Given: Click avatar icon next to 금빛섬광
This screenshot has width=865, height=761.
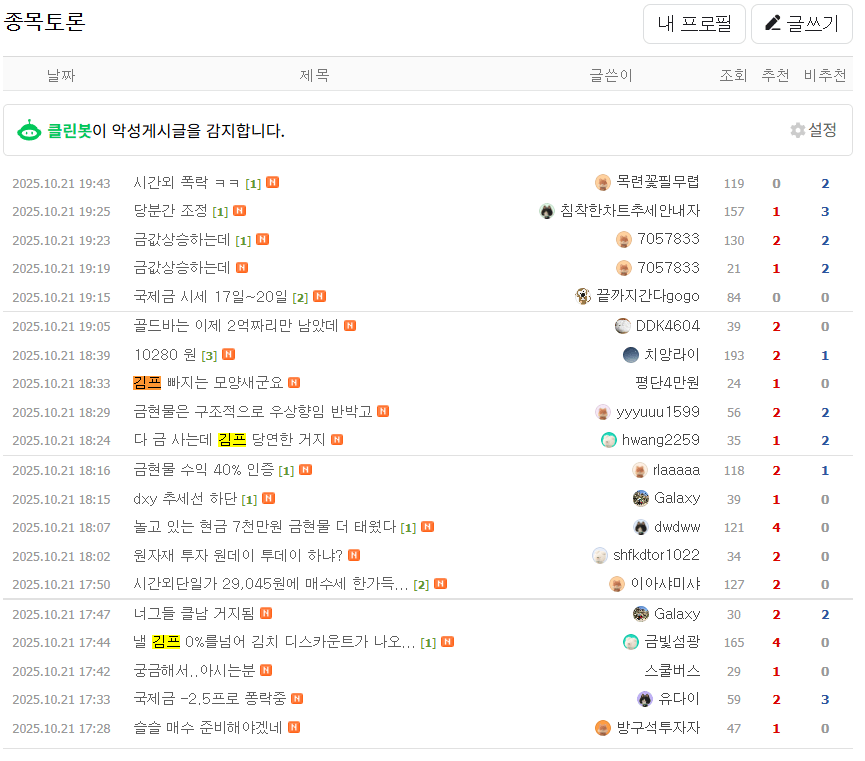Looking at the screenshot, I should [x=631, y=642].
